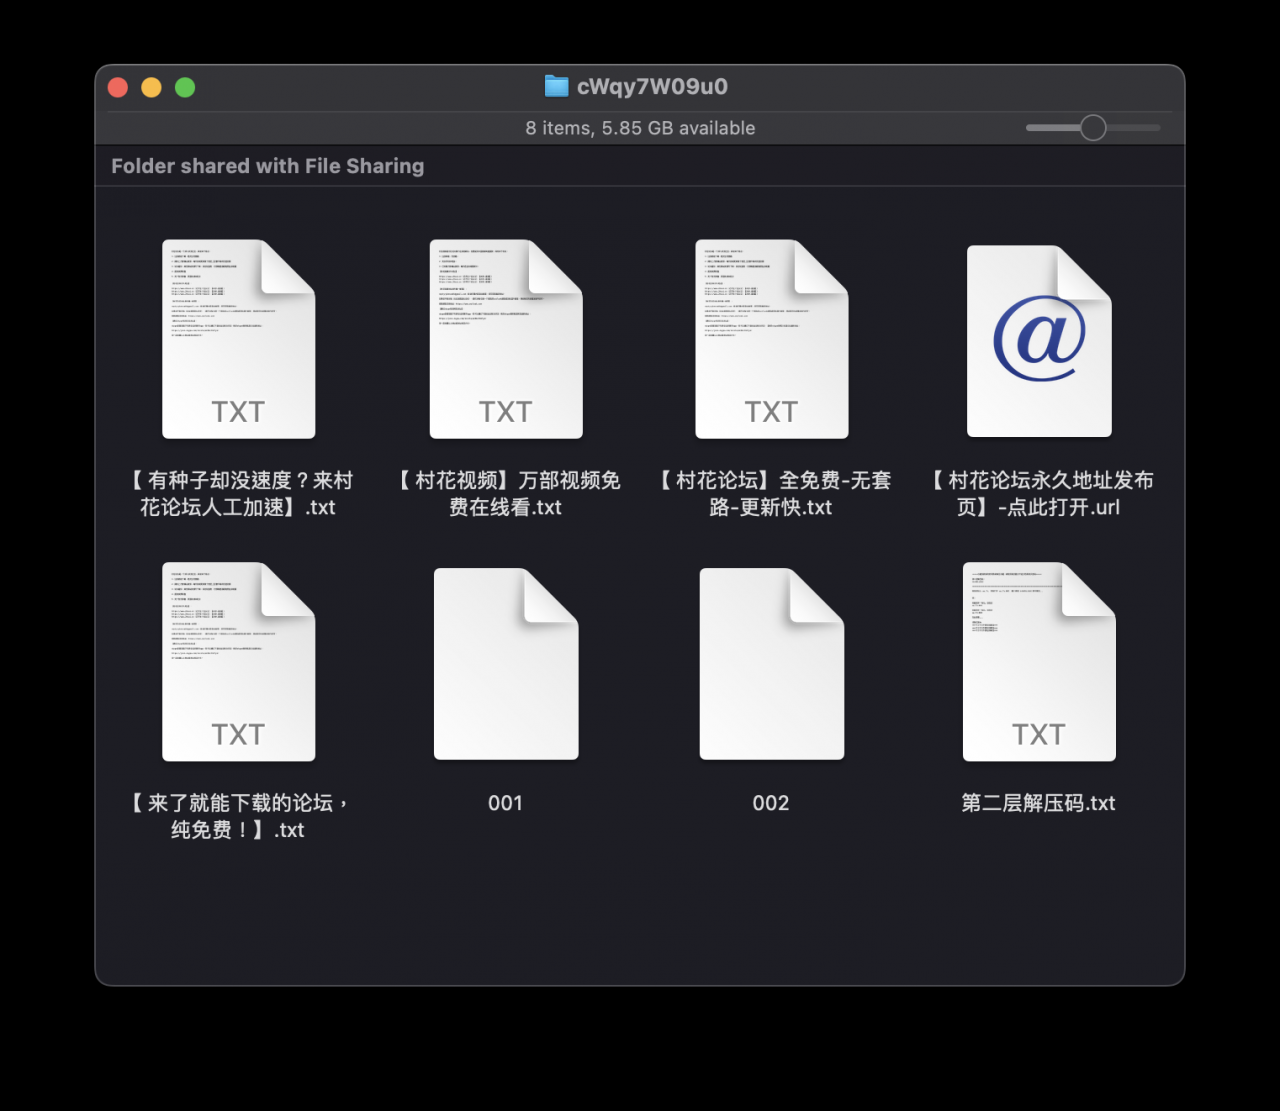Click the icon size slider knob
This screenshot has width=1280, height=1111.
tap(1093, 128)
